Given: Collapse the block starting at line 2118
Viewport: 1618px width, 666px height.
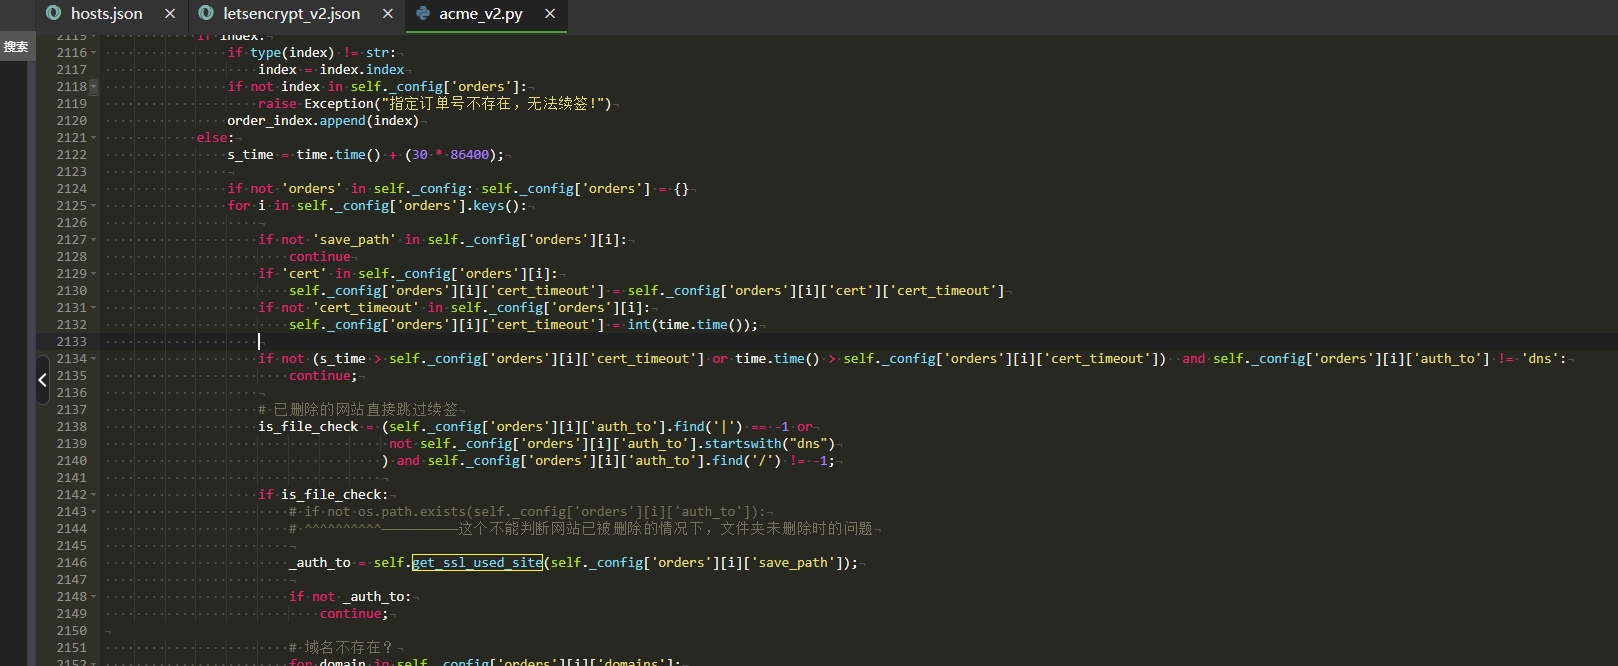Looking at the screenshot, I should click(94, 87).
